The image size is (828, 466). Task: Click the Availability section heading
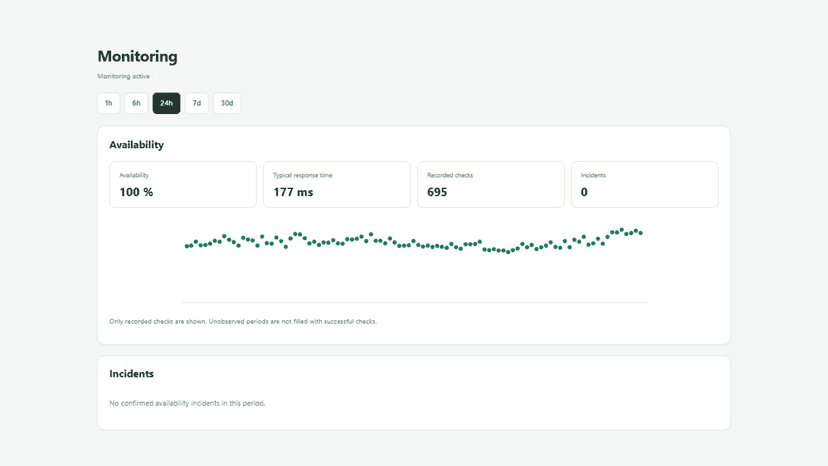[136, 145]
